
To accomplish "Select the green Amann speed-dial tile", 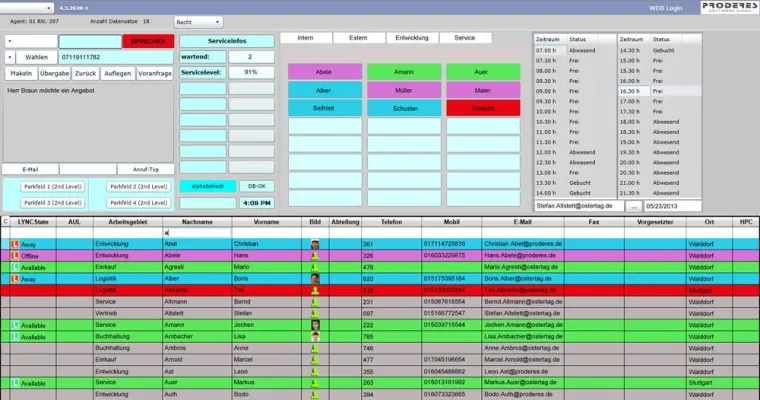I will (404, 72).
